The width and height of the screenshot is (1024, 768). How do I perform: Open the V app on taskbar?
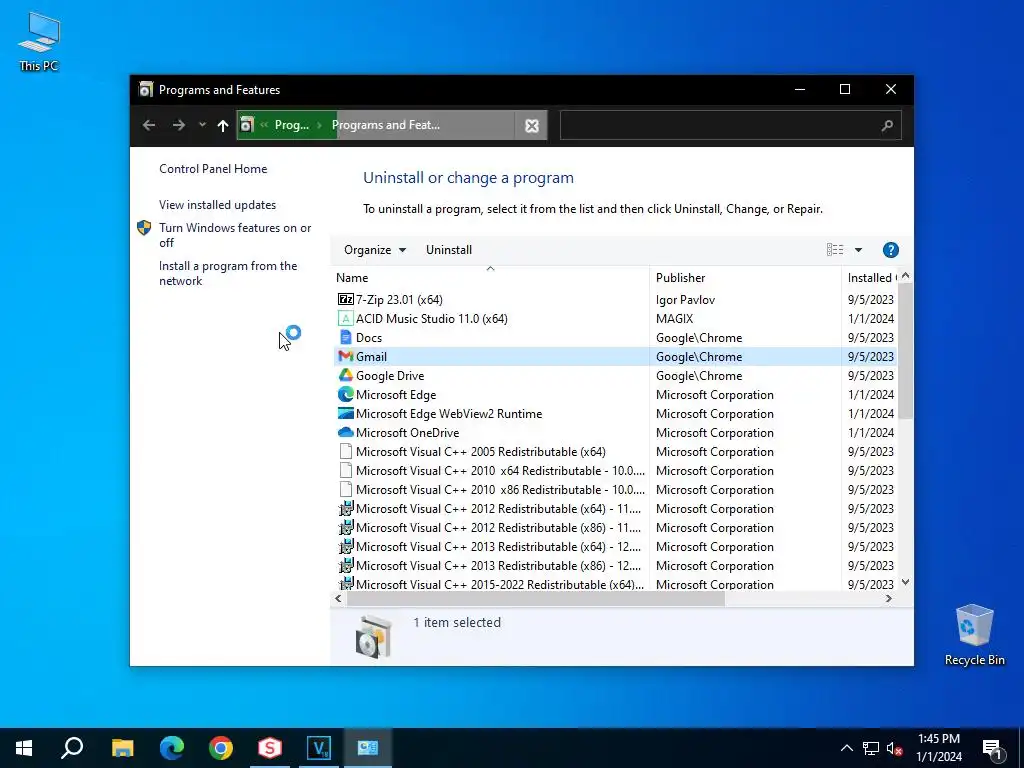pos(319,748)
